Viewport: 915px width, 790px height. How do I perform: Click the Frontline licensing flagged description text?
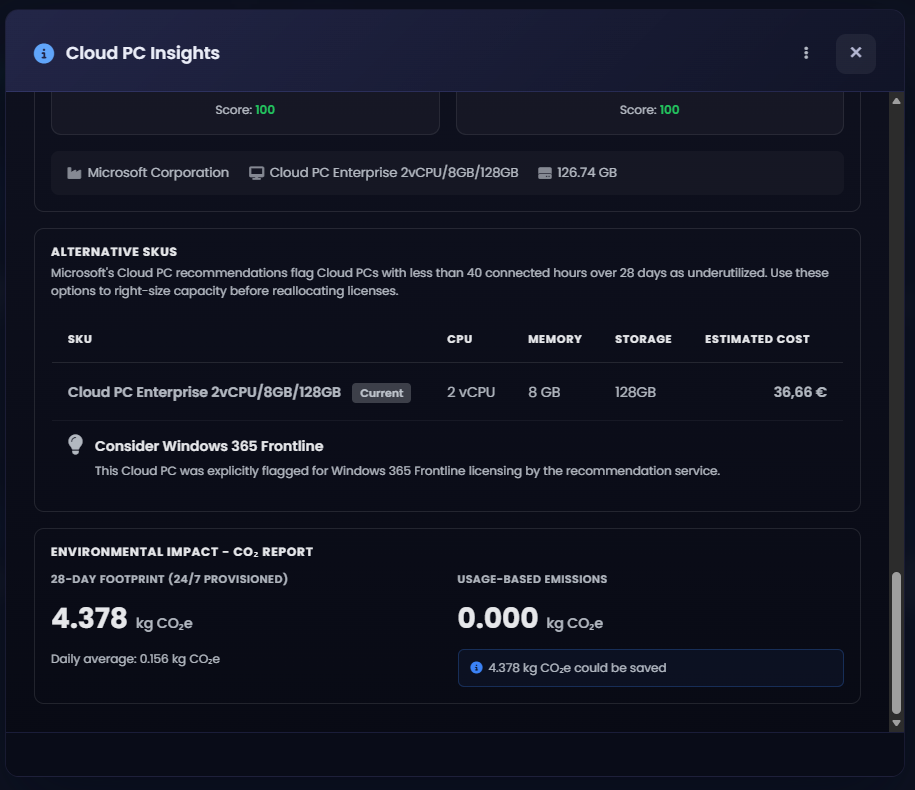pos(407,471)
